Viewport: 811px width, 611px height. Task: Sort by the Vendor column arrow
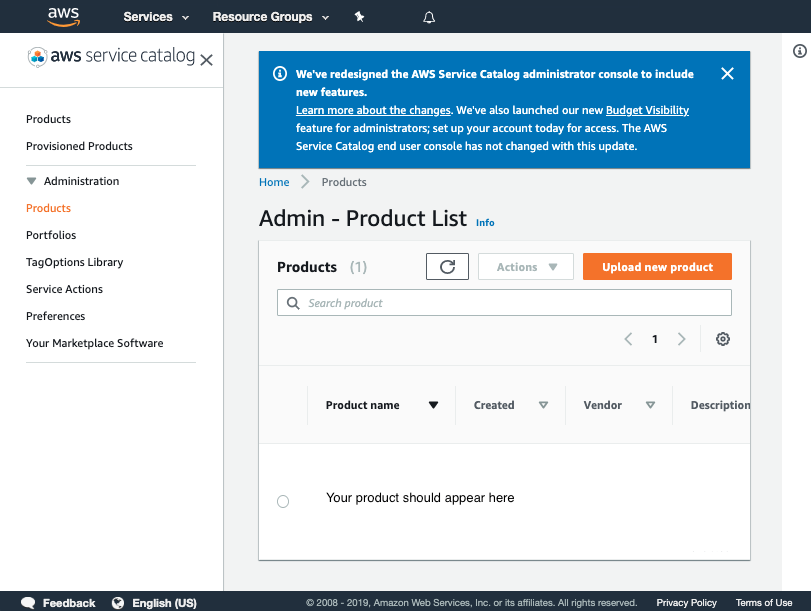(x=650, y=405)
